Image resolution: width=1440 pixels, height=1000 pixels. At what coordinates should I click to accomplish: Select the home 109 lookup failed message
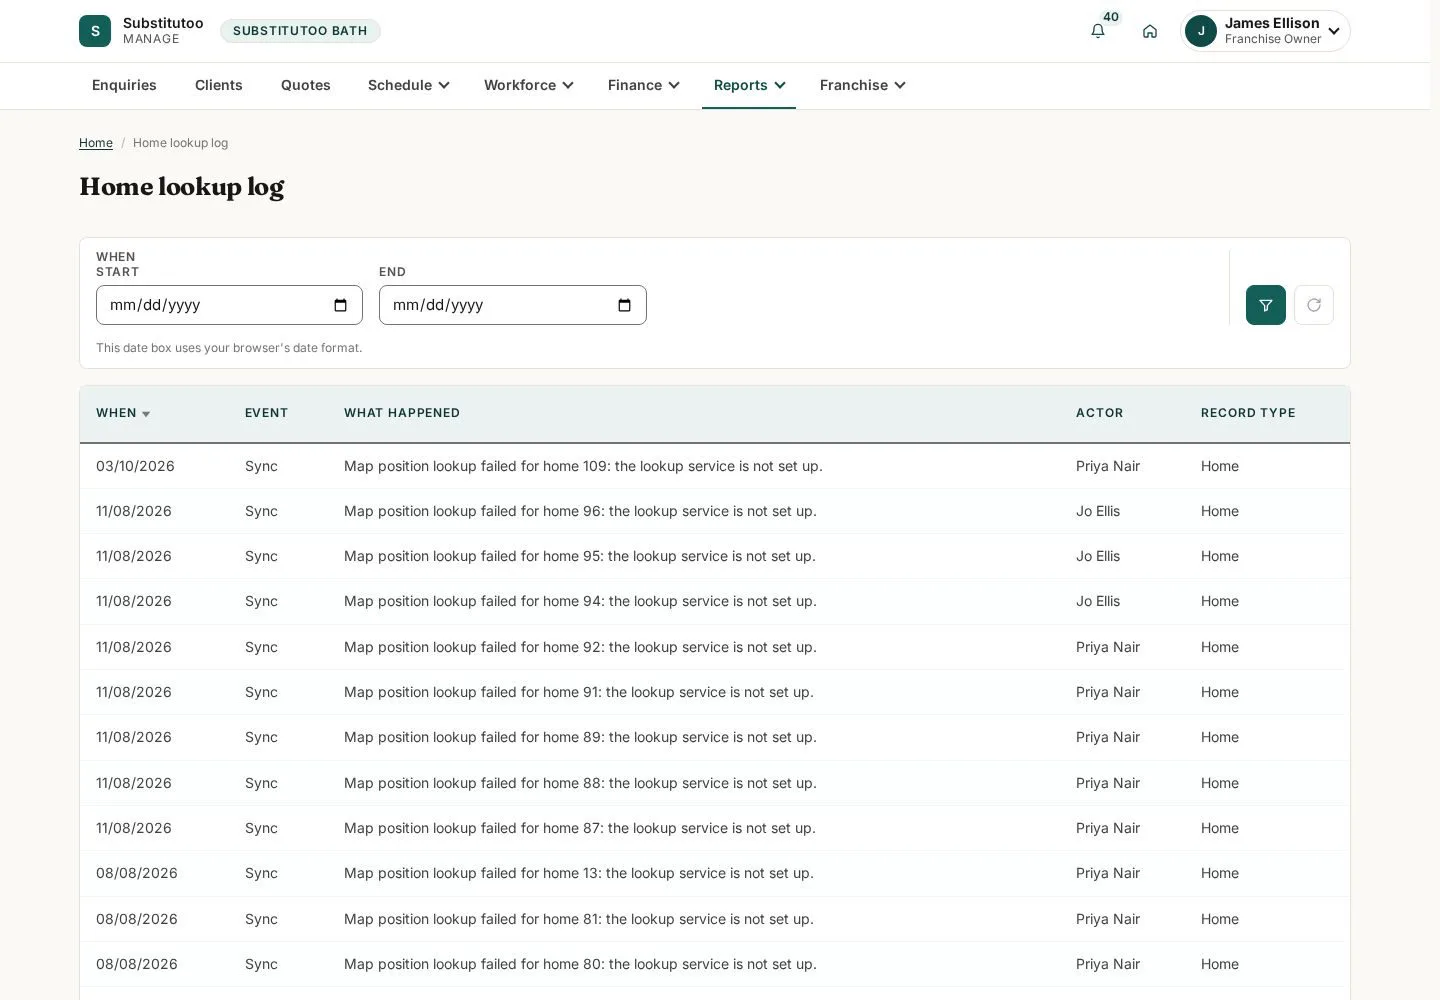tap(583, 466)
